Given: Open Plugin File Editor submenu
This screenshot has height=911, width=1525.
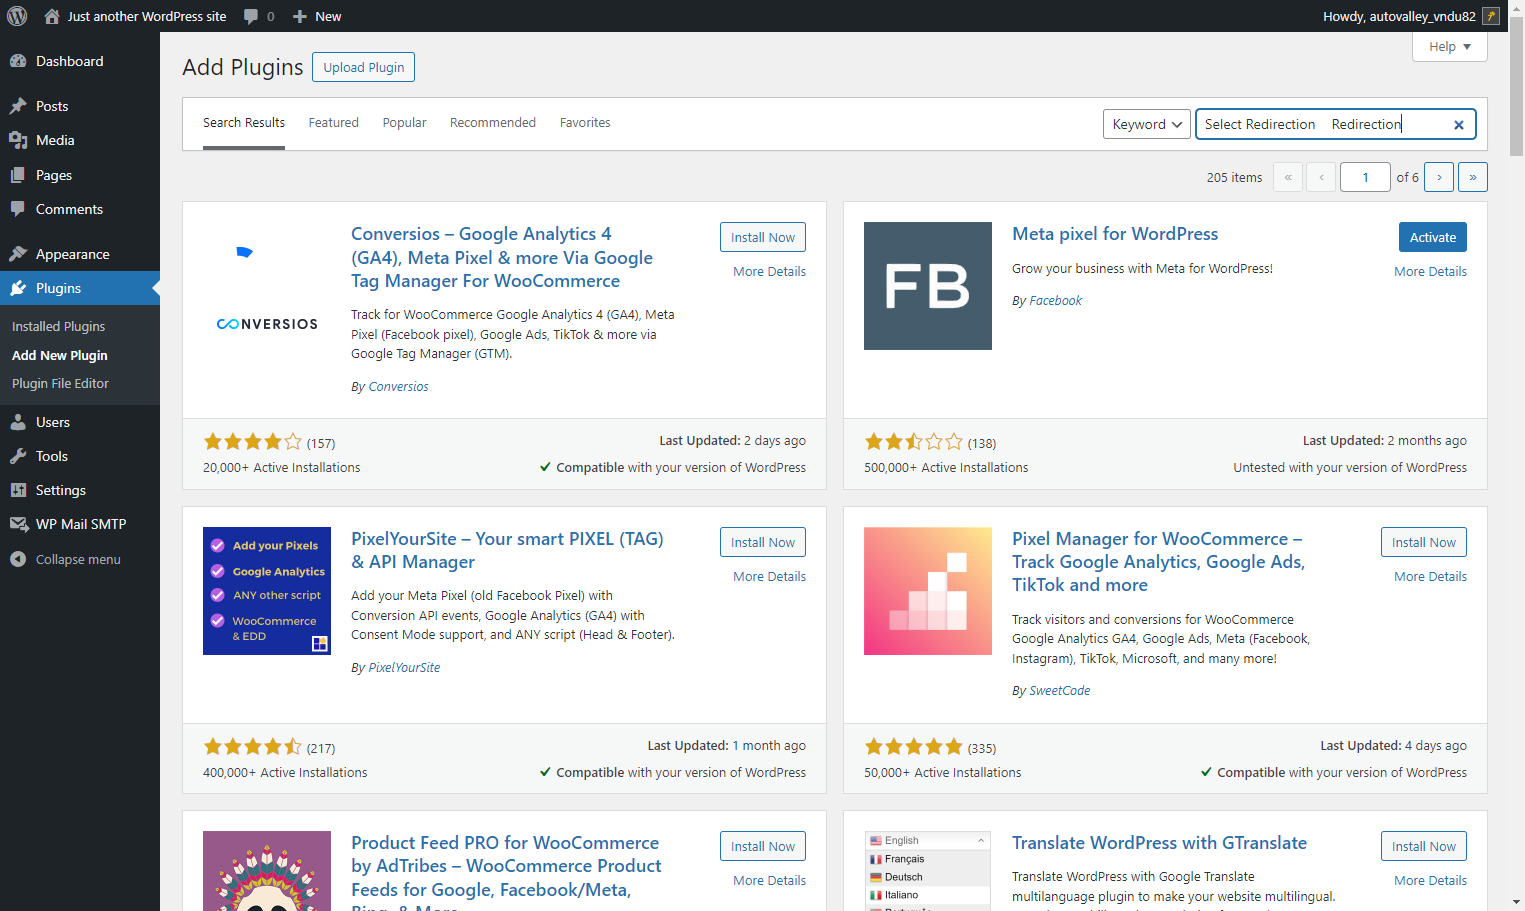Looking at the screenshot, I should point(60,384).
